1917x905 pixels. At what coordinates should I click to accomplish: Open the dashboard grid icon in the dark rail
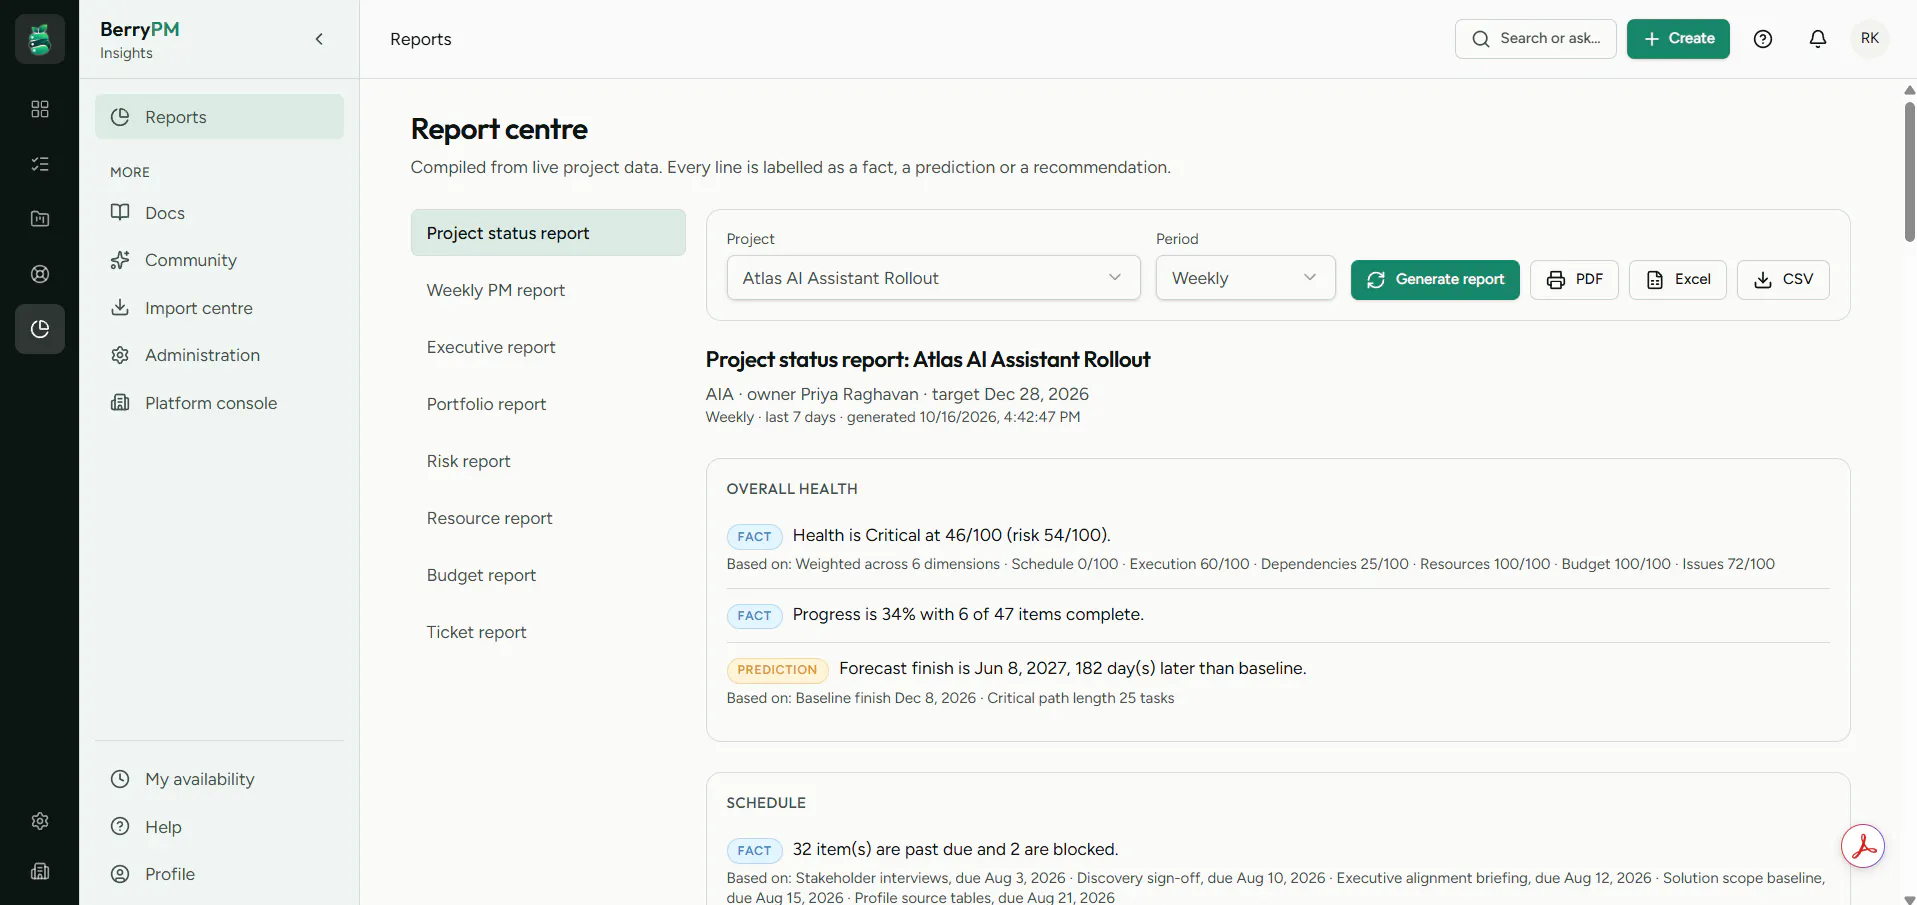click(40, 109)
